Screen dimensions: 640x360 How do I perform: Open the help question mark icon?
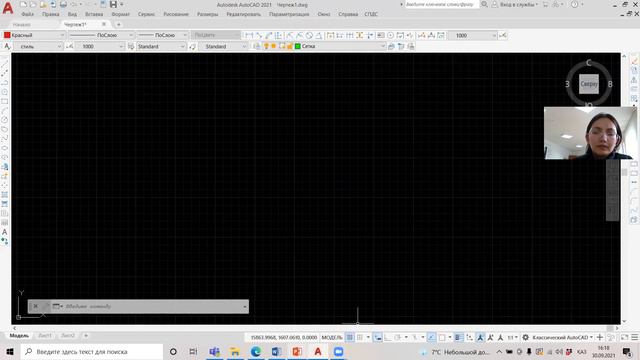pyautogui.click(x=574, y=4)
